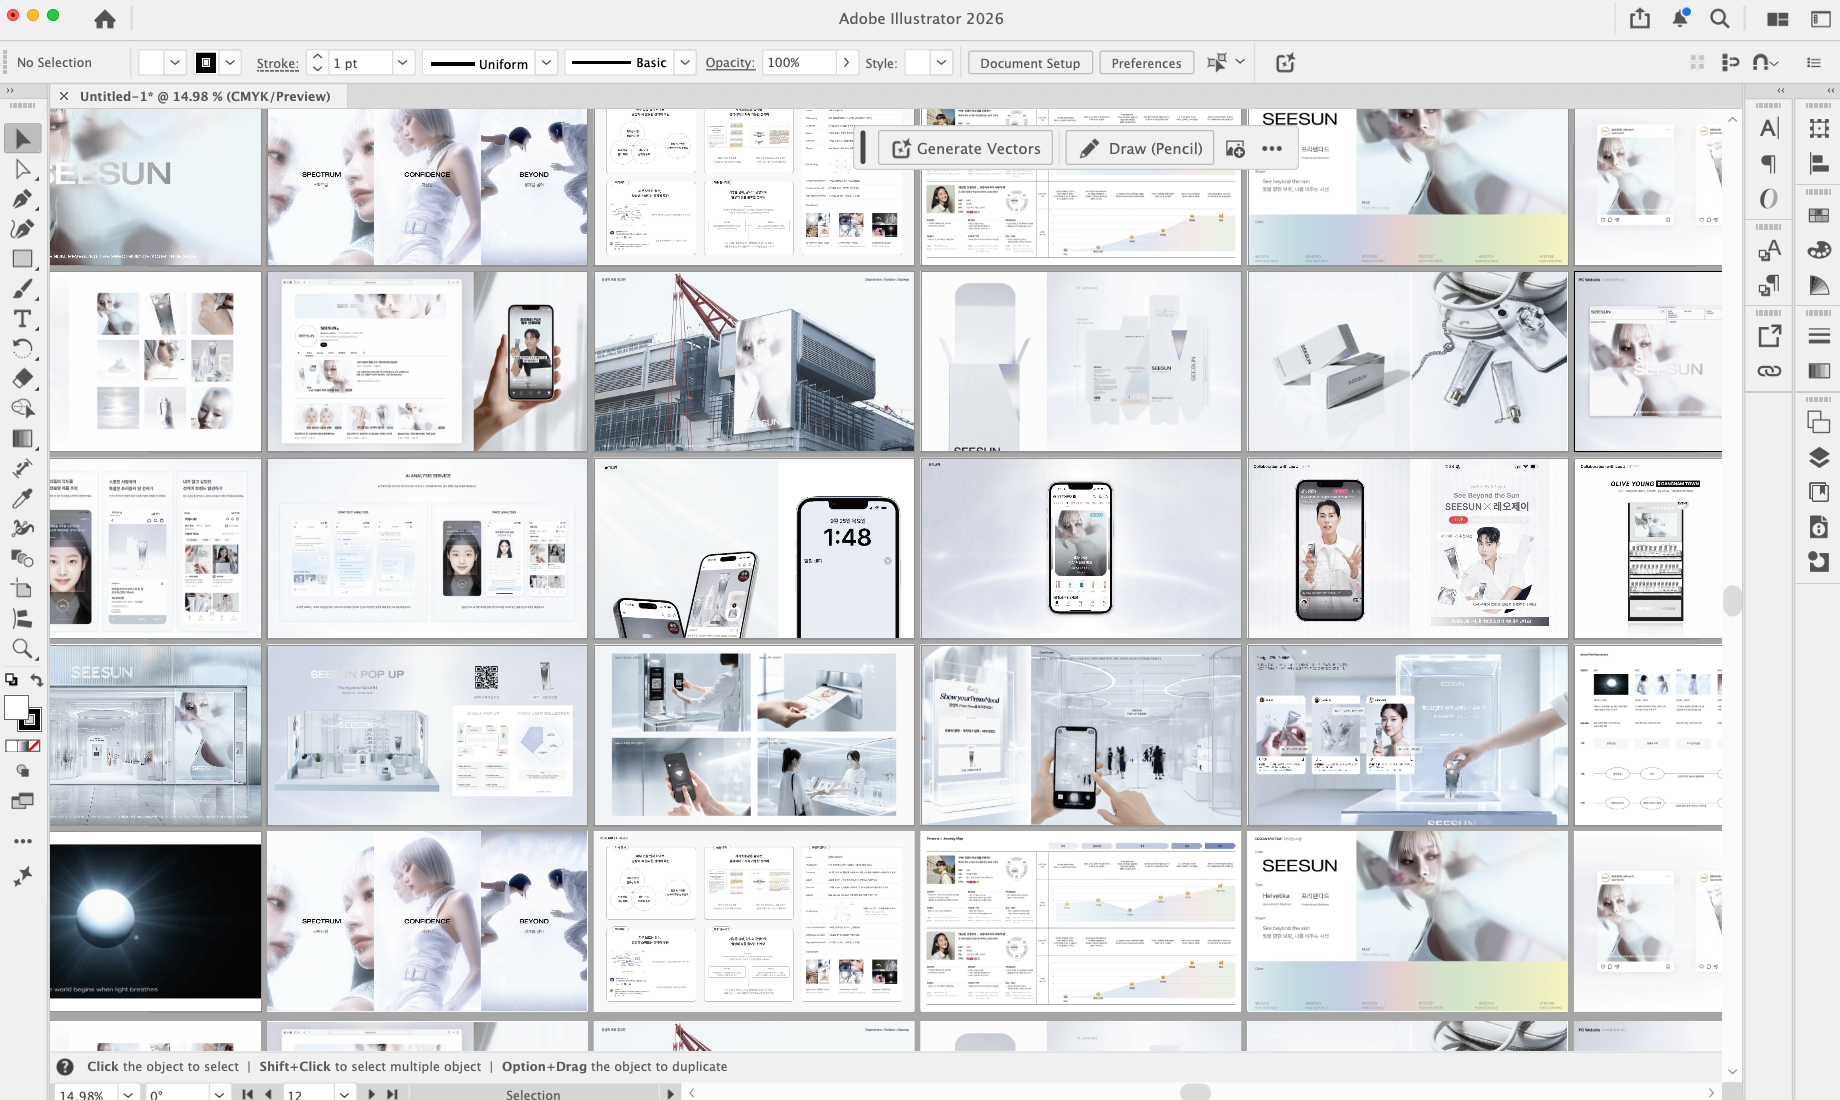Choose the Eraser tool
Image resolution: width=1840 pixels, height=1100 pixels.
tap(22, 379)
